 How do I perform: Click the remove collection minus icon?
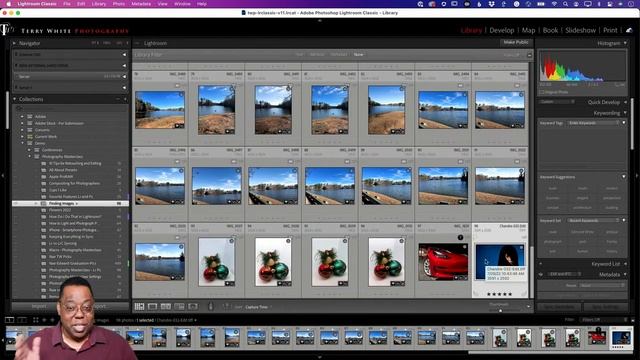[118, 99]
